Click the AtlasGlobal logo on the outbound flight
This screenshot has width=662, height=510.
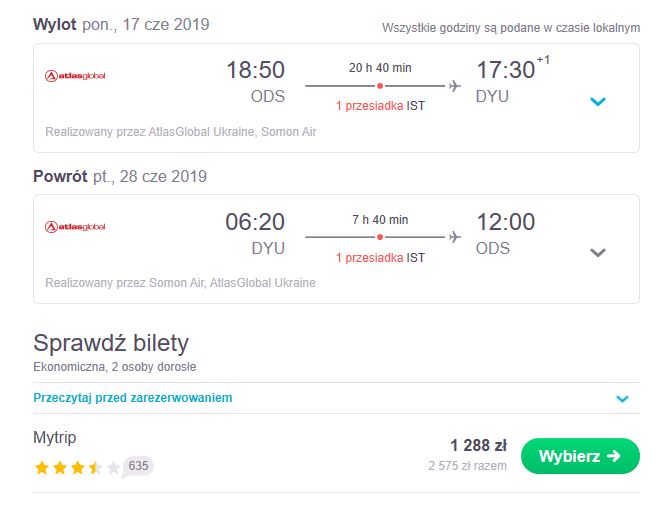[75, 76]
